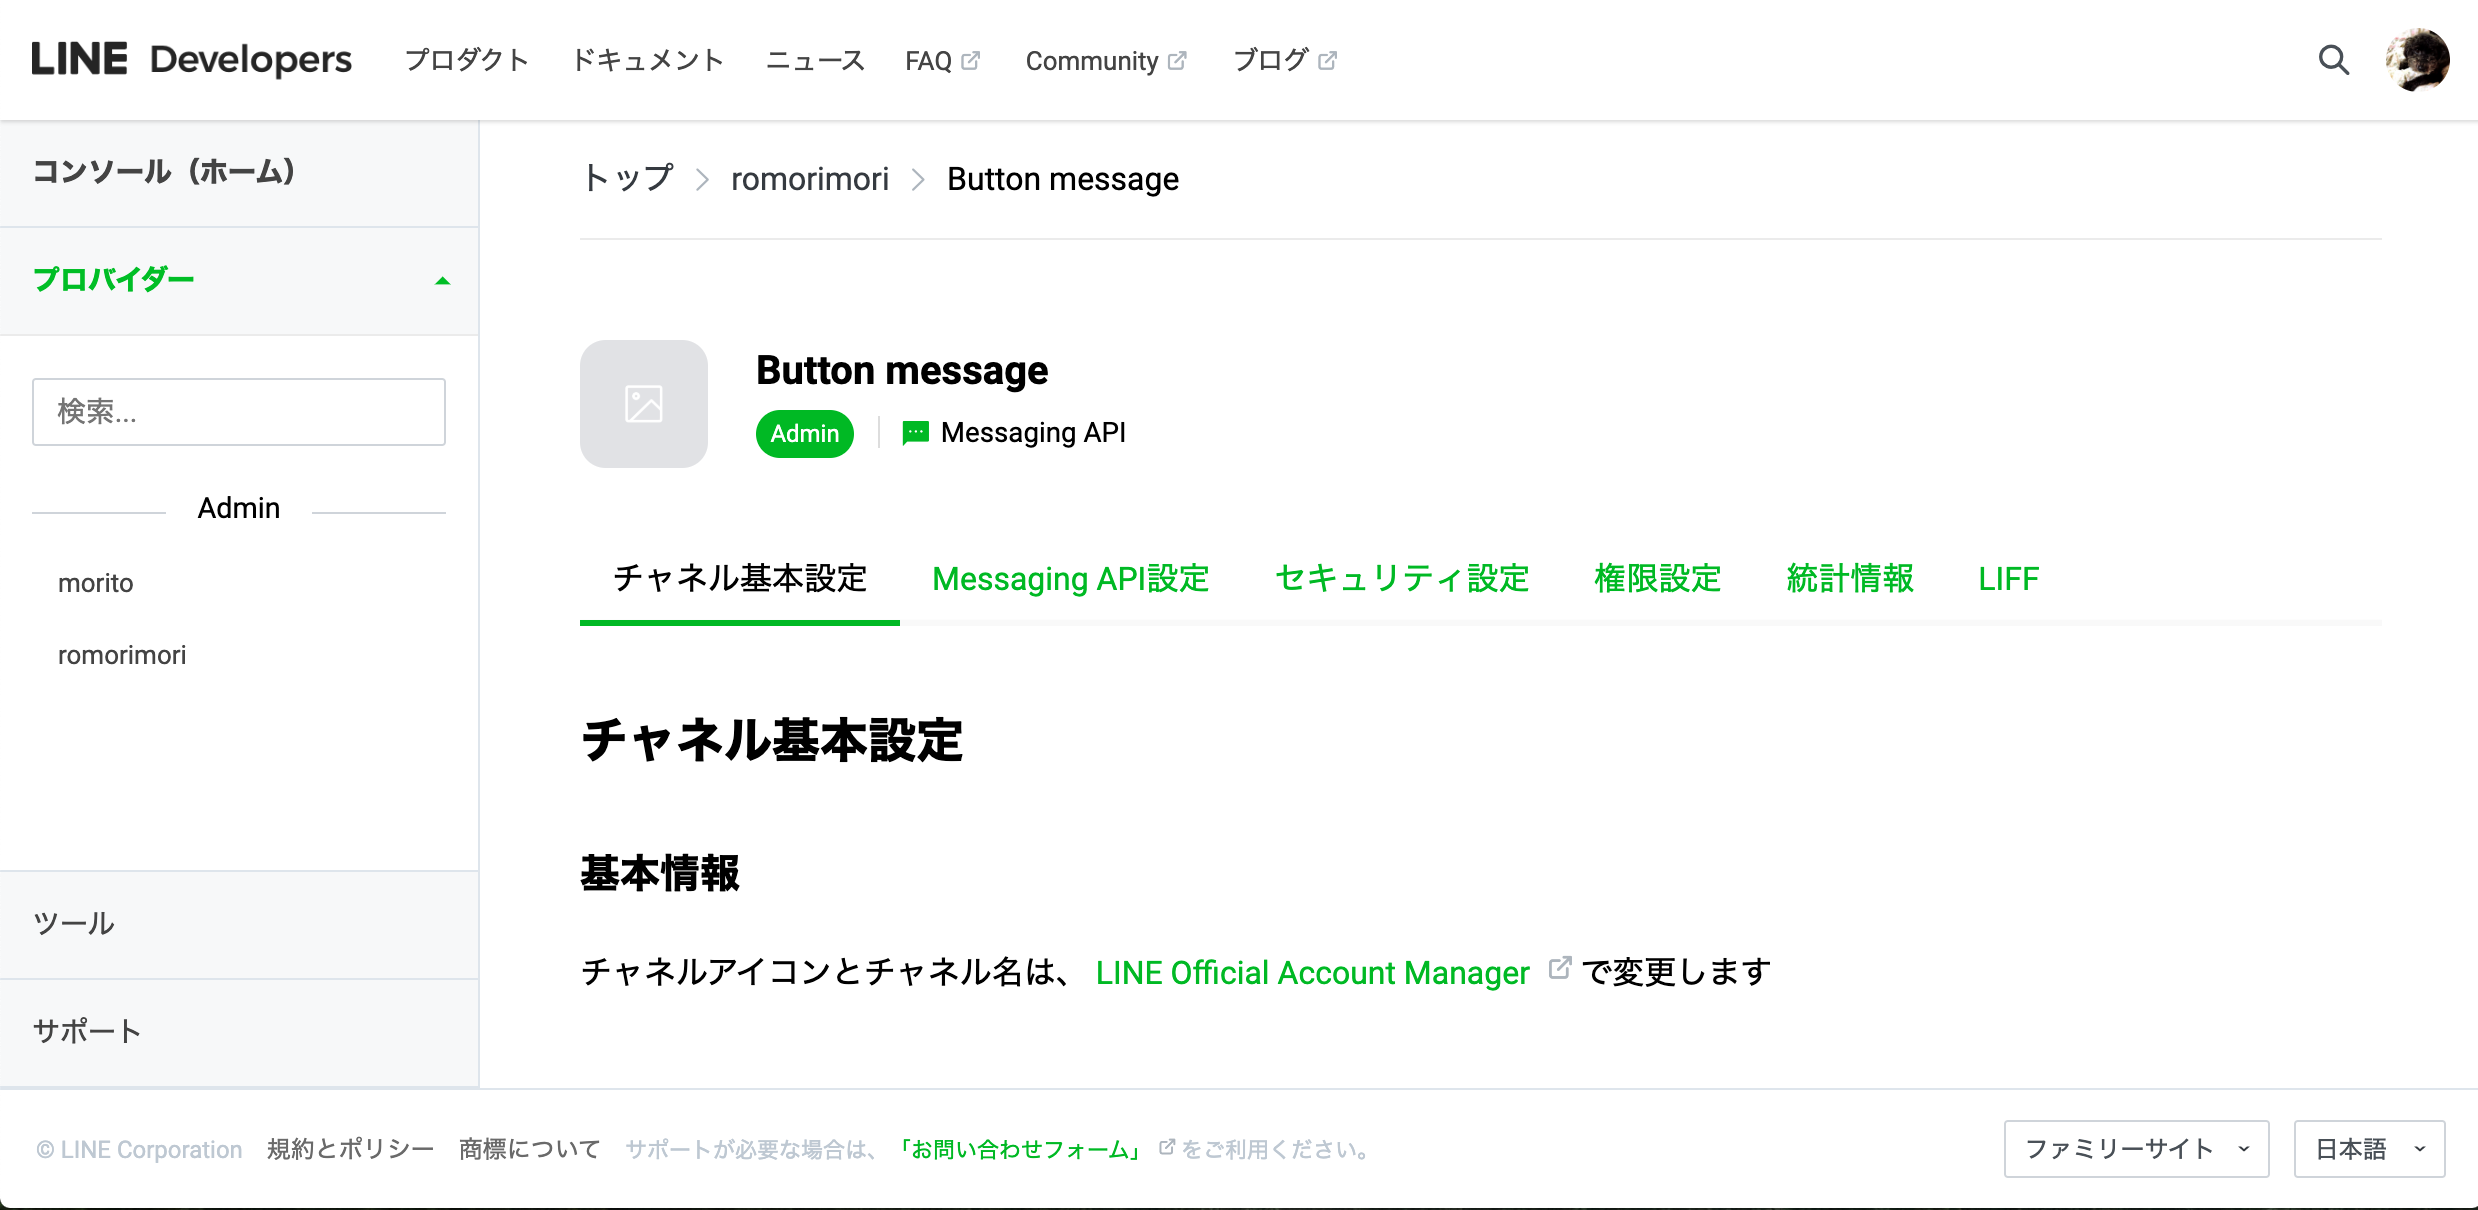Open the セキュリティ設定 tab
This screenshot has width=2478, height=1210.
[x=1402, y=579]
